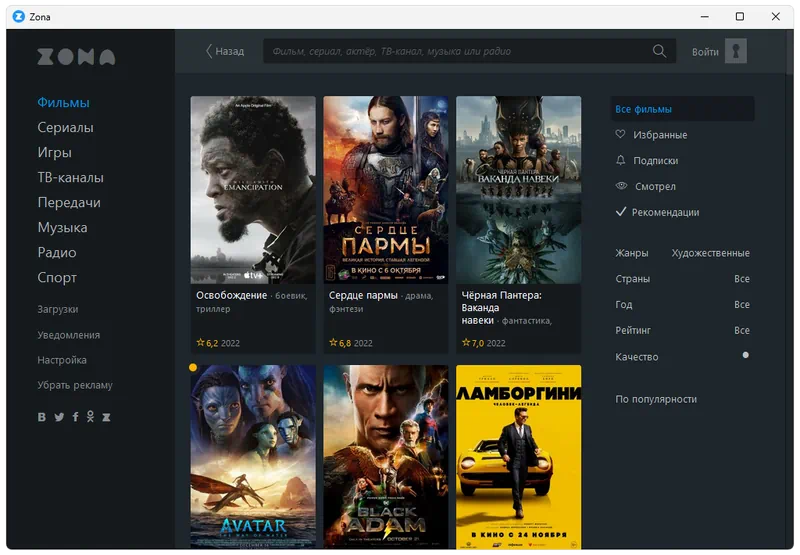The height and width of the screenshot is (555, 800).
Task: Open Загрузки downloads page
Action: [58, 309]
